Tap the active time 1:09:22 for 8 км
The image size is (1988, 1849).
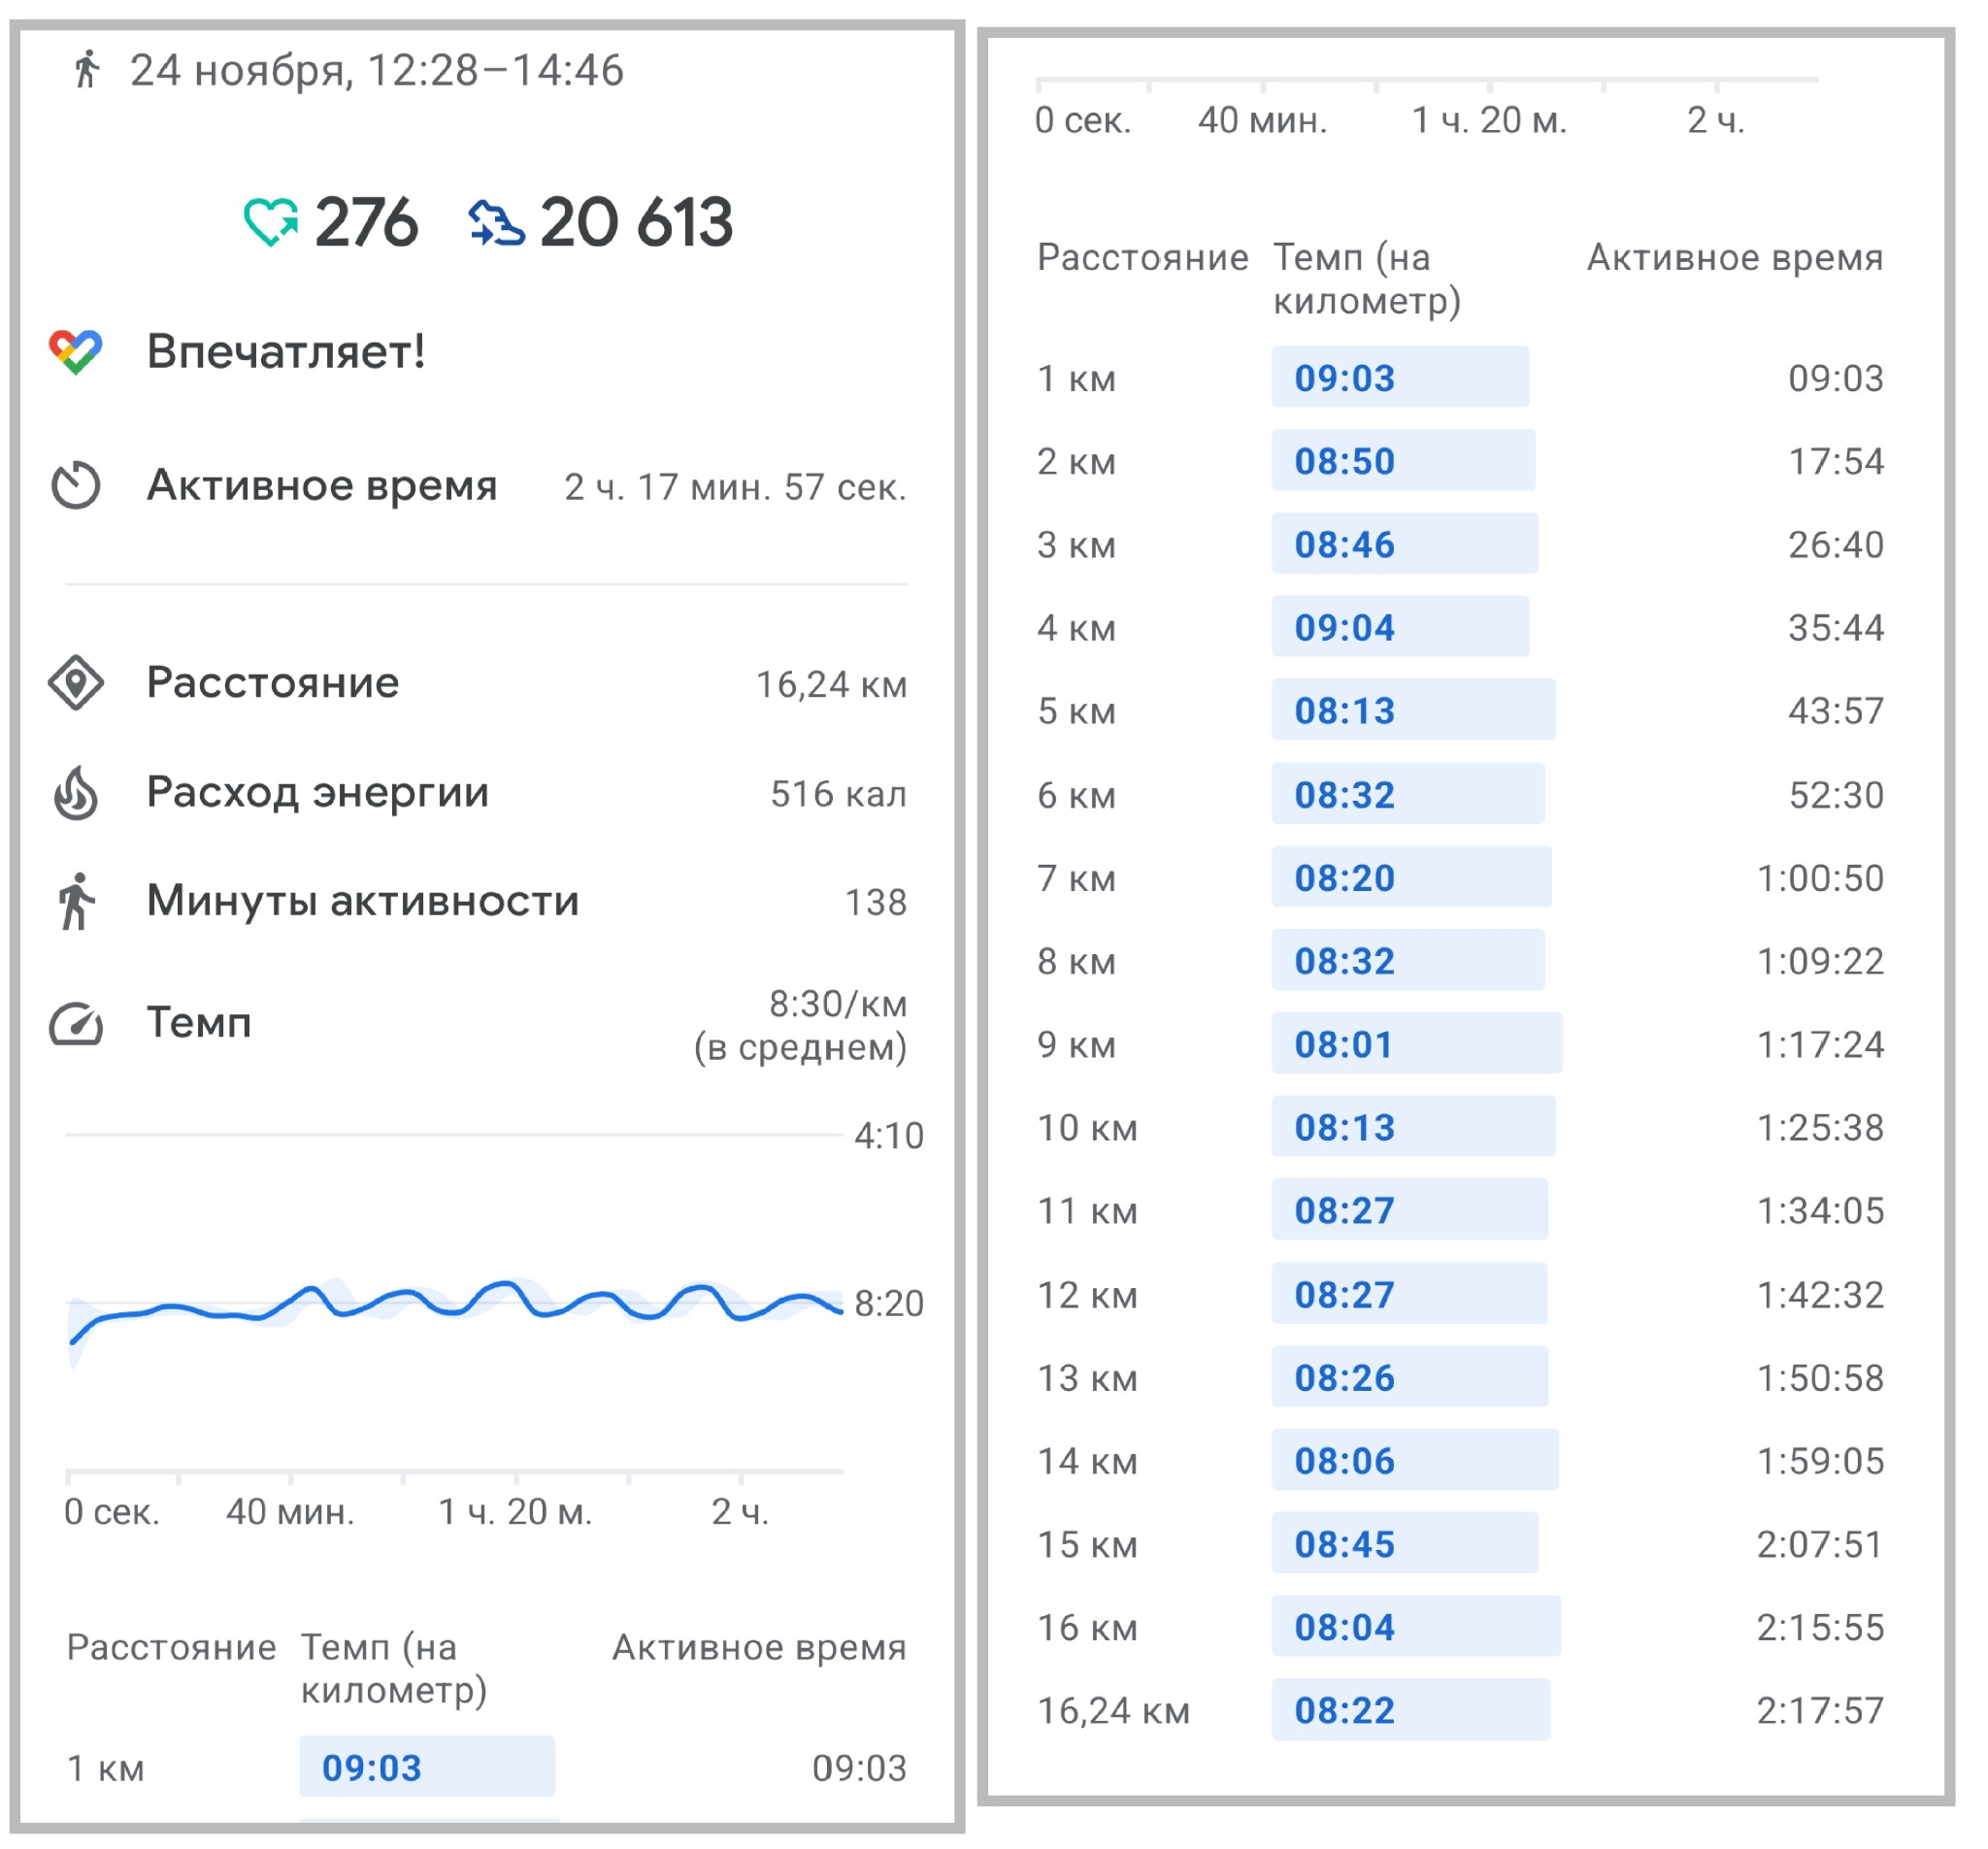point(1821,961)
